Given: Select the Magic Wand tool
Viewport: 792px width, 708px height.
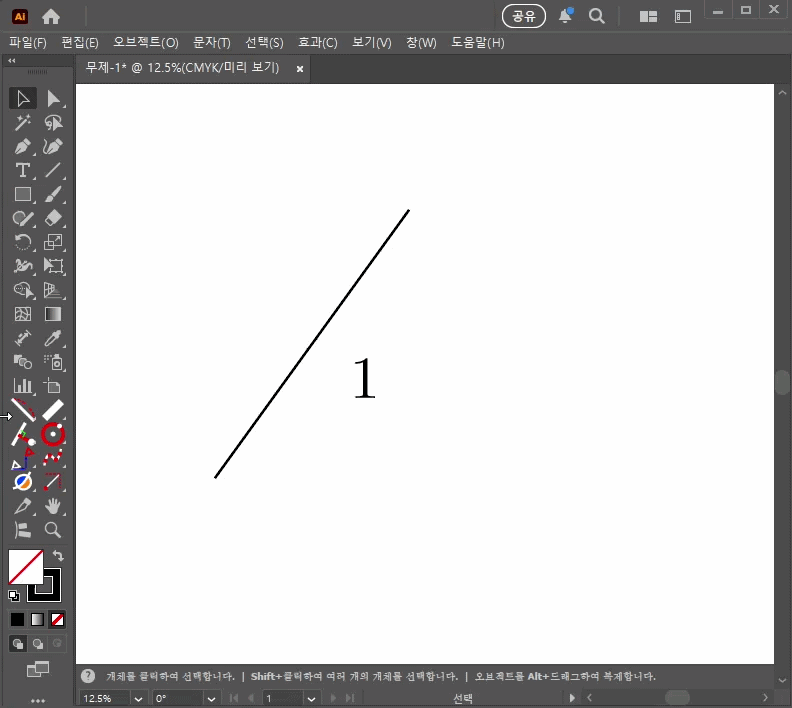Looking at the screenshot, I should coord(23,123).
